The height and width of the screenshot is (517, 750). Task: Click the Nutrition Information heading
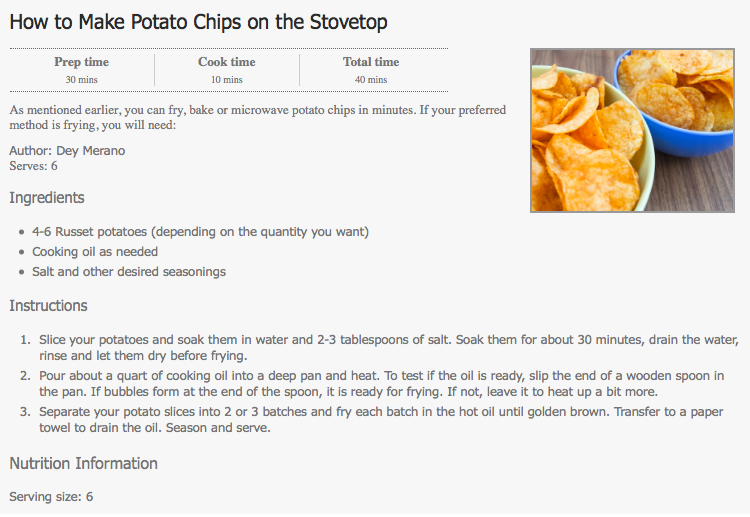point(83,464)
